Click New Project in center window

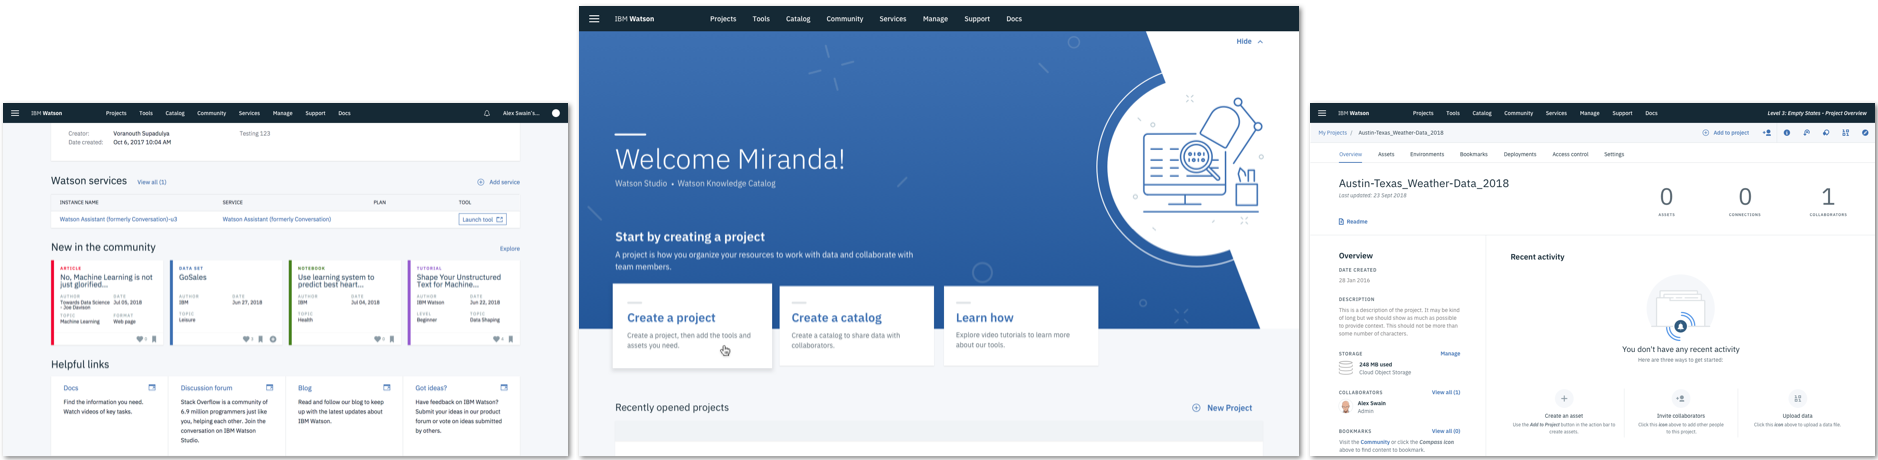tap(1222, 408)
